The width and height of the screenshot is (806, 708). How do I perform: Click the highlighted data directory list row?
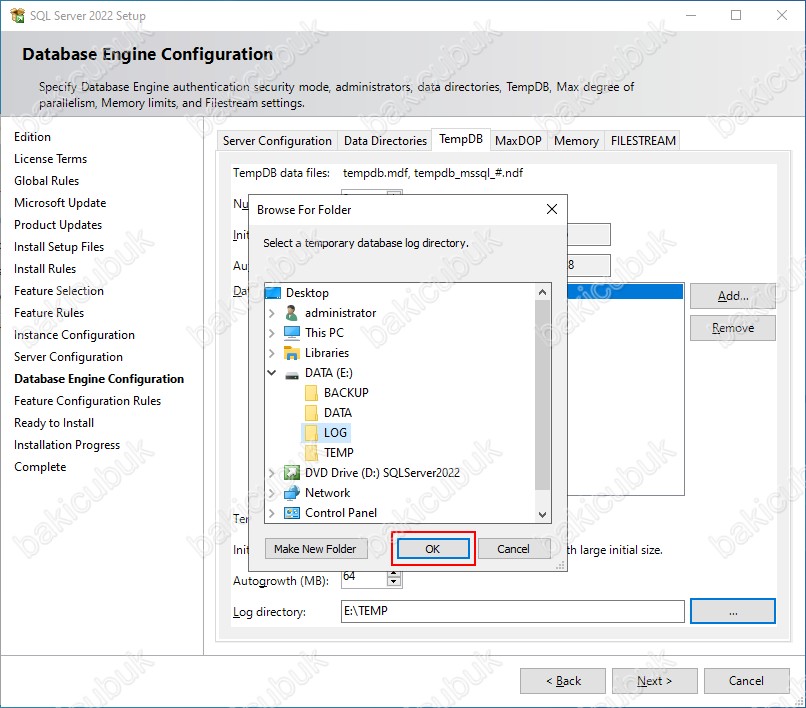tap(626, 292)
